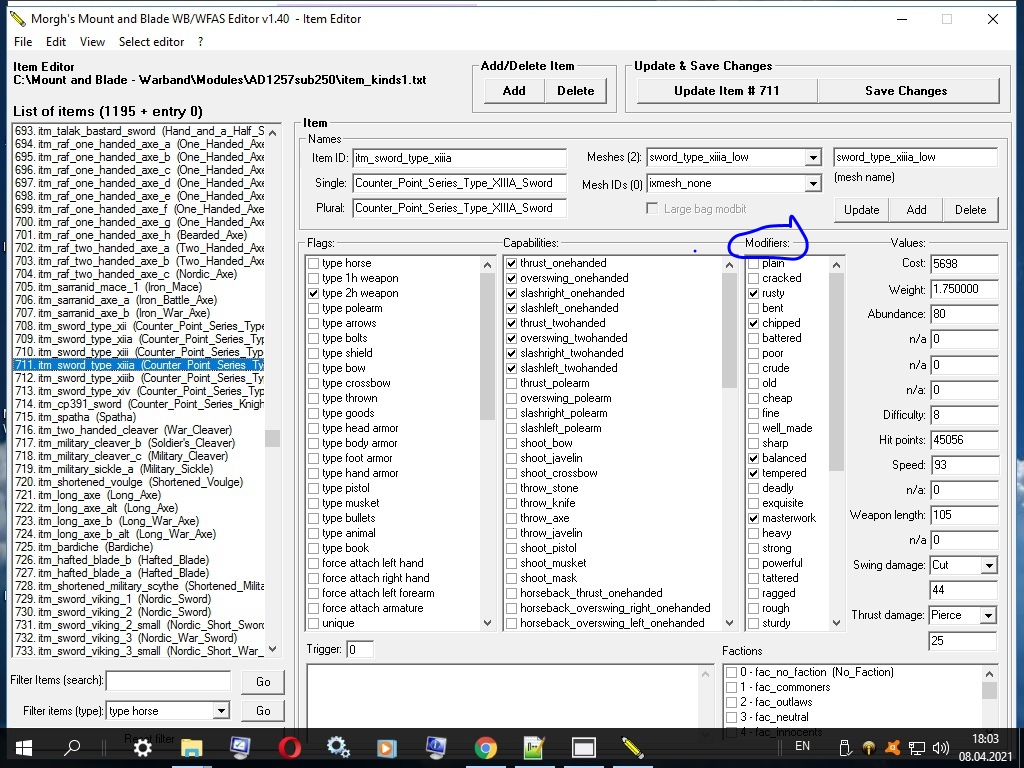
Task: Uncheck the 'type 2h weapon' flag
Action: coord(313,293)
